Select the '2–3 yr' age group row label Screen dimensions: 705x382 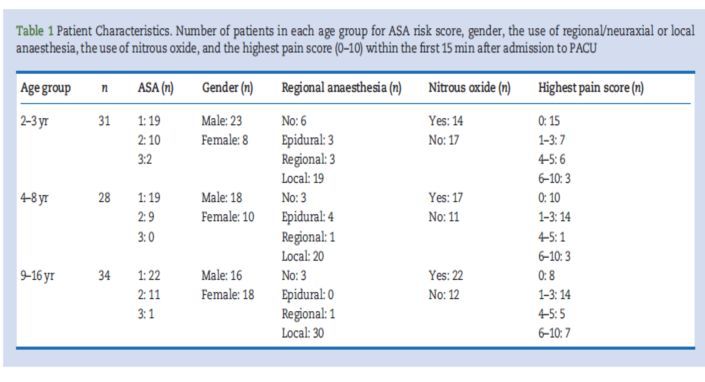coord(34,121)
